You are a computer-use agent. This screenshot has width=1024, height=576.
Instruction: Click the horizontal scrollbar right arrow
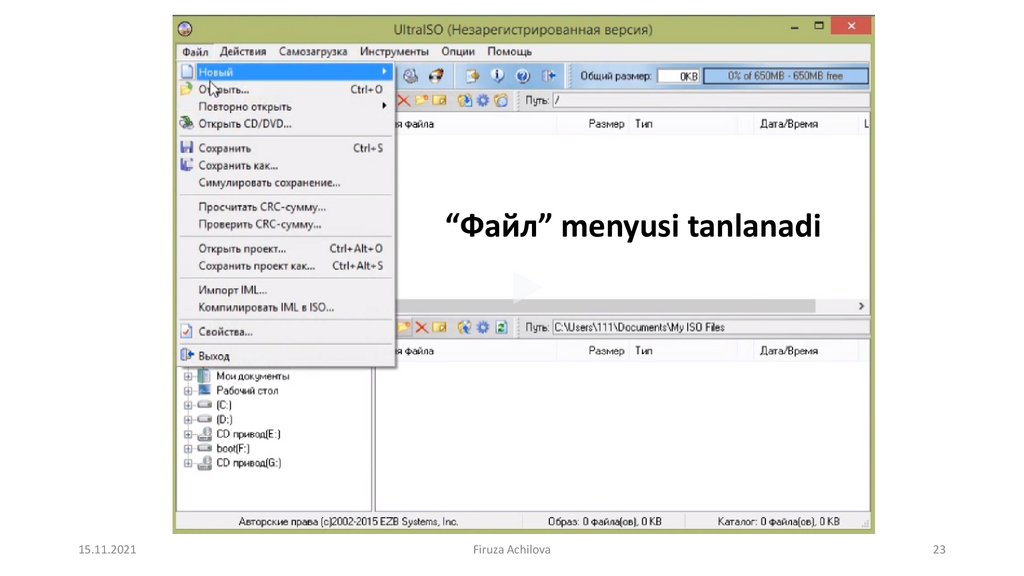coord(861,305)
